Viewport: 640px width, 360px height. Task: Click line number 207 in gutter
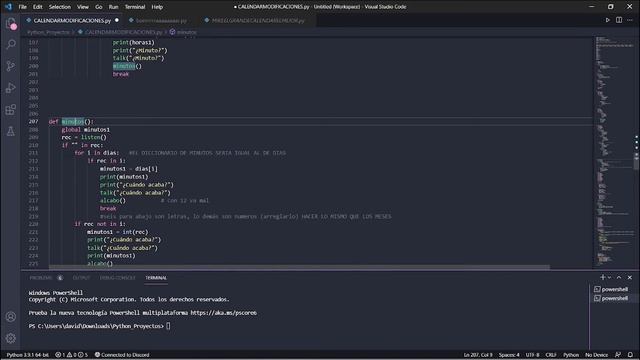point(33,121)
